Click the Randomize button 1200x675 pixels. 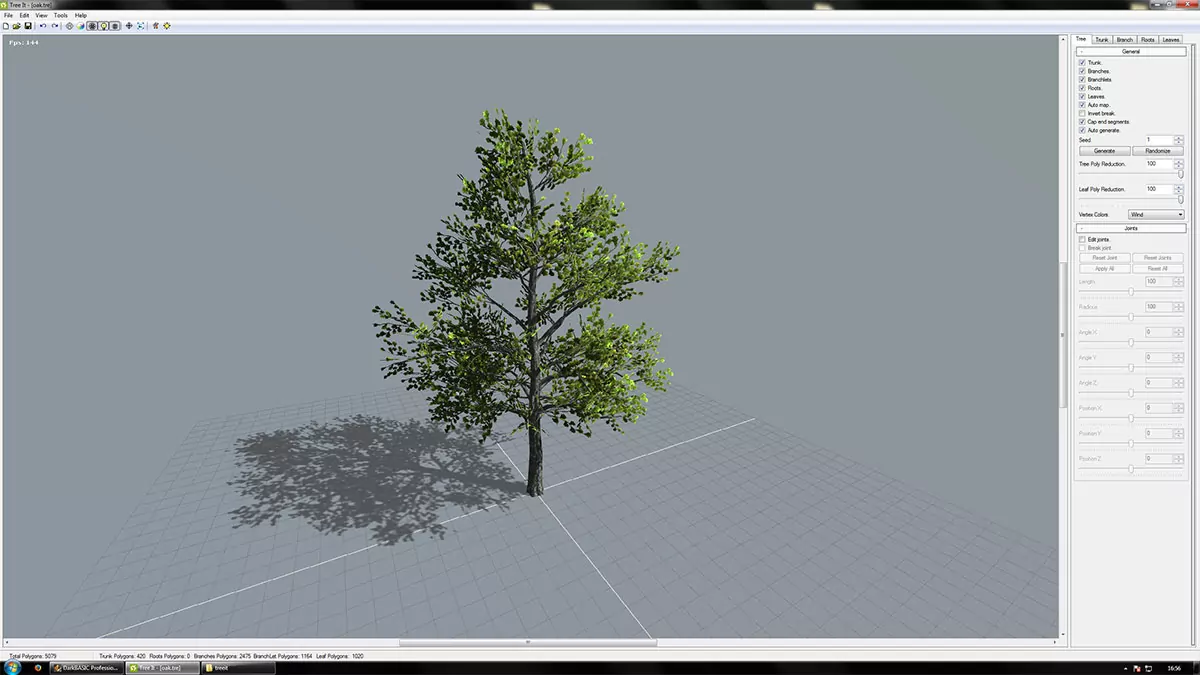point(1158,151)
